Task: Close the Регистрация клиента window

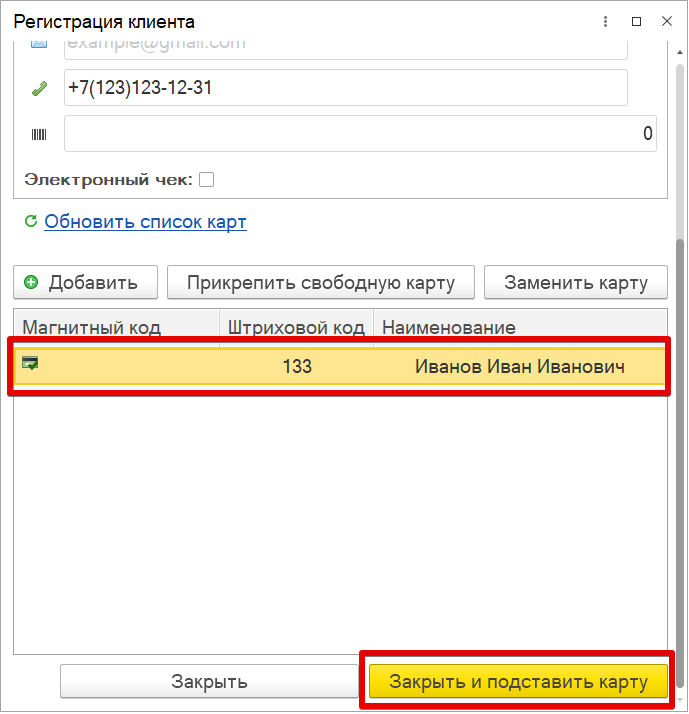Action: tap(667, 21)
